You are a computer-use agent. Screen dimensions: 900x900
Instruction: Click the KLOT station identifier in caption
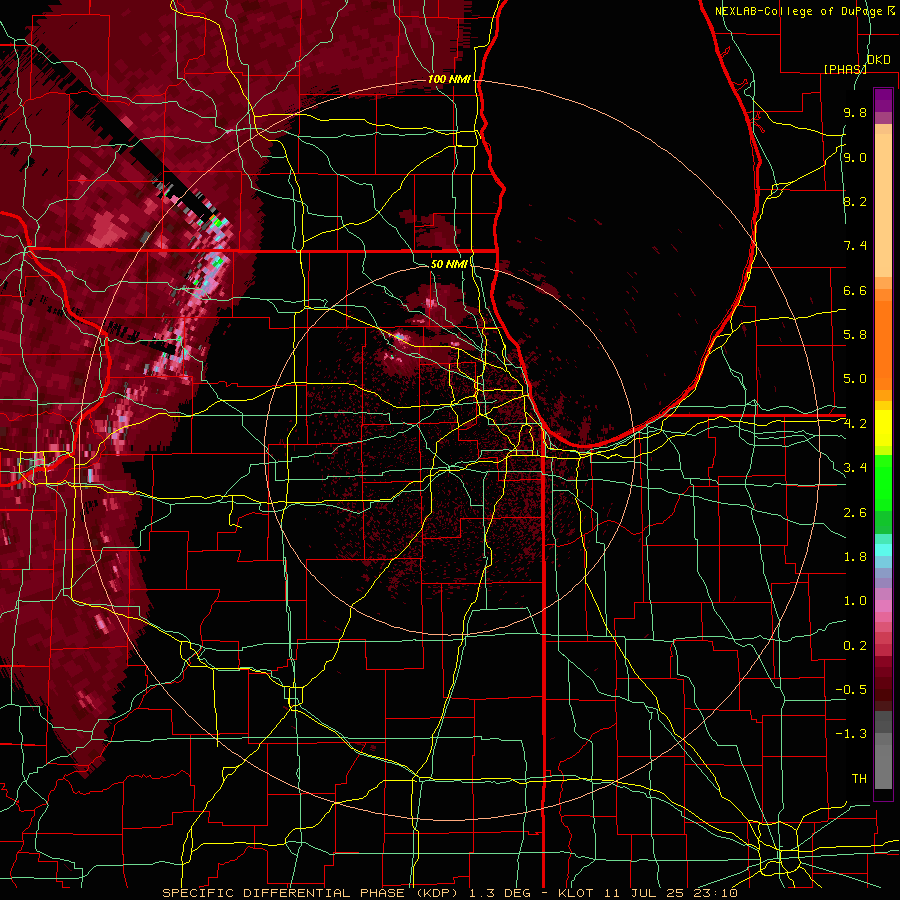tap(577, 893)
